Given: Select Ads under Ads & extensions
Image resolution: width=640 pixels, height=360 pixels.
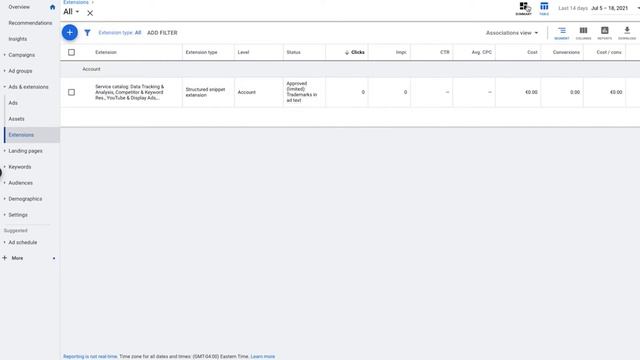Looking at the screenshot, I should tap(13, 103).
